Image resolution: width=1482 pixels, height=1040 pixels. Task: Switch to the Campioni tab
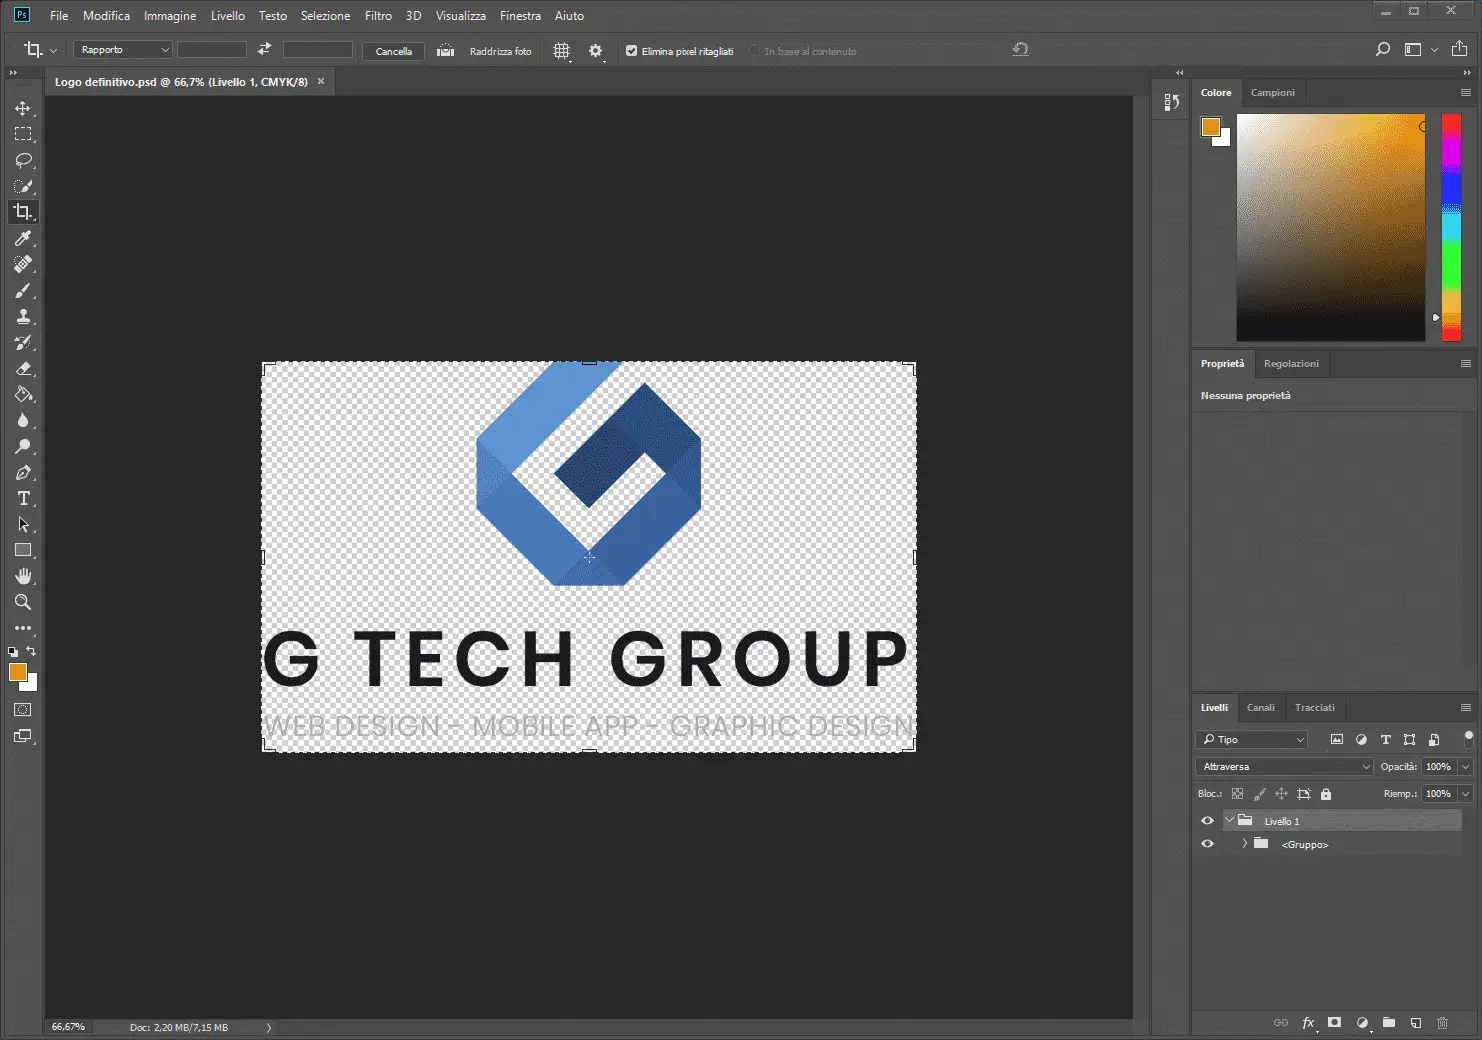(1273, 93)
